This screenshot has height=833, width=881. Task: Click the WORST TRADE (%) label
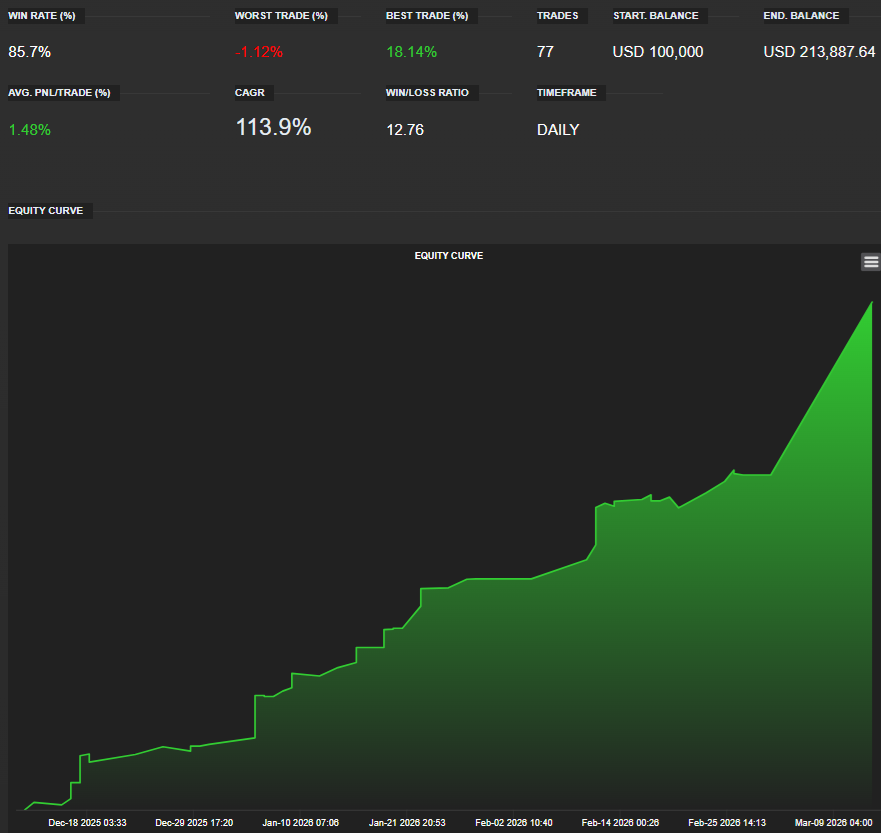coord(281,16)
